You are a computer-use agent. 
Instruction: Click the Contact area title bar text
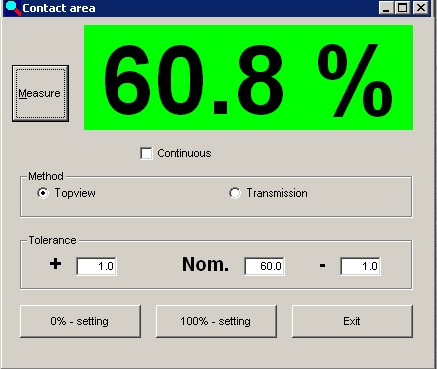tap(59, 8)
